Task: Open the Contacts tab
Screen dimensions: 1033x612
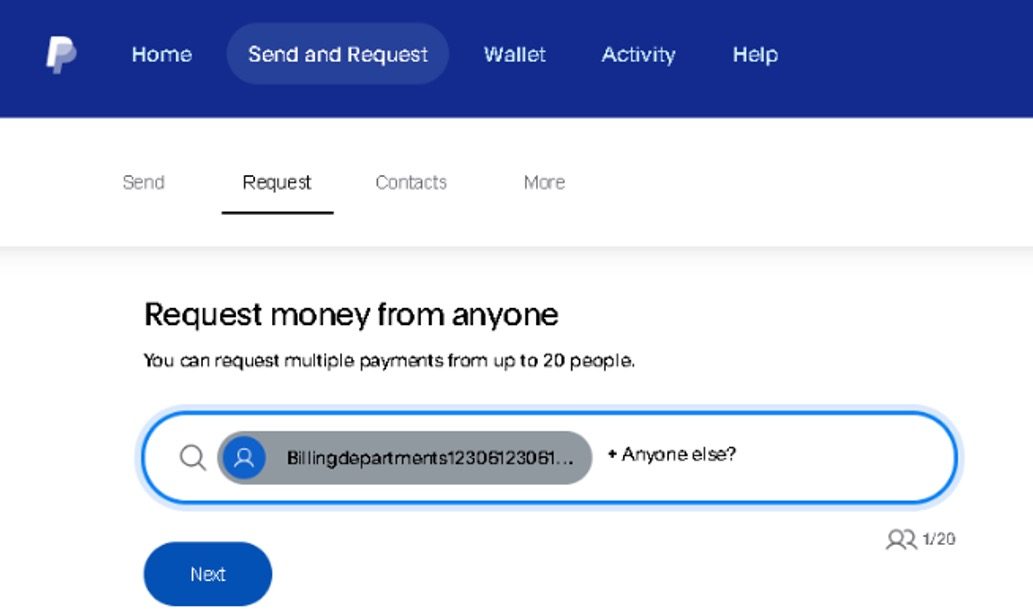Action: pyautogui.click(x=411, y=183)
